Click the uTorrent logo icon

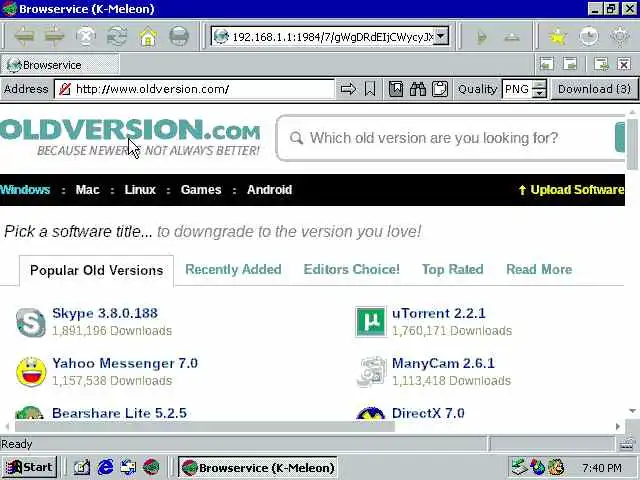370,322
